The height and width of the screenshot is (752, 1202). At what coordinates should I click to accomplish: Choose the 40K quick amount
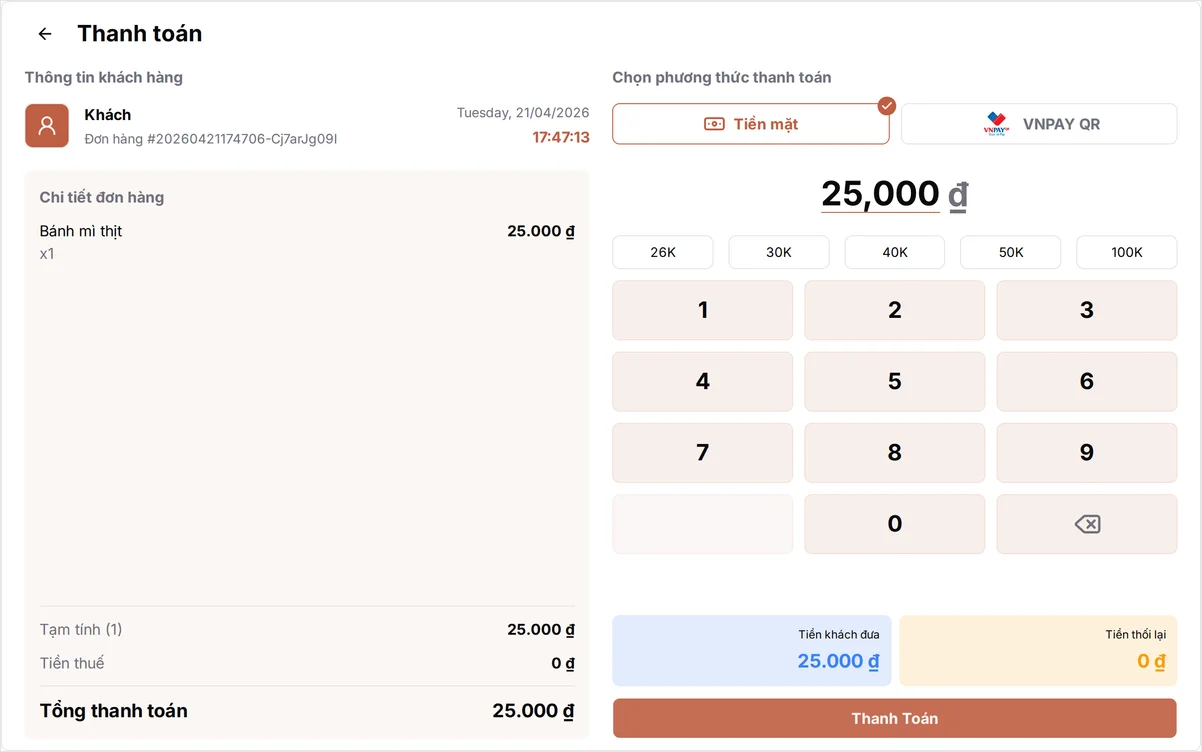coord(895,252)
